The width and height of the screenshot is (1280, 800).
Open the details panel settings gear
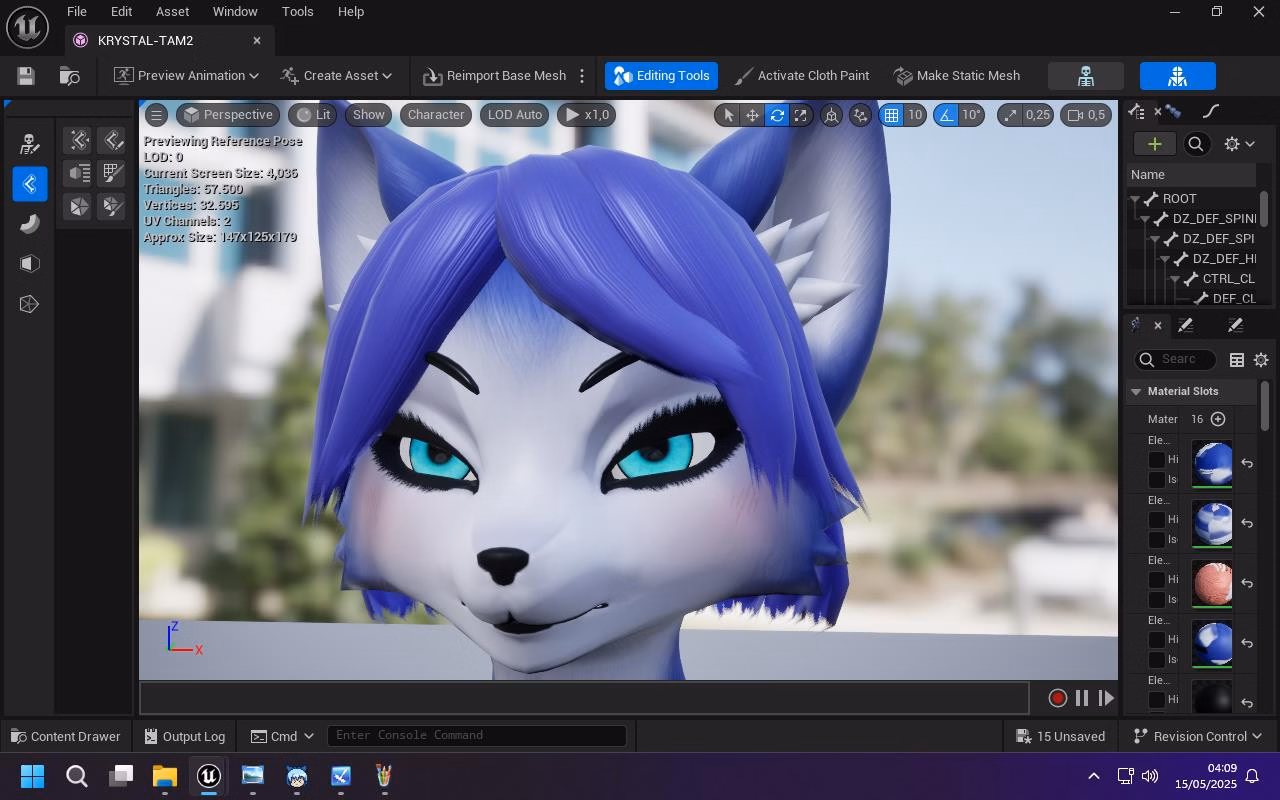1261,360
